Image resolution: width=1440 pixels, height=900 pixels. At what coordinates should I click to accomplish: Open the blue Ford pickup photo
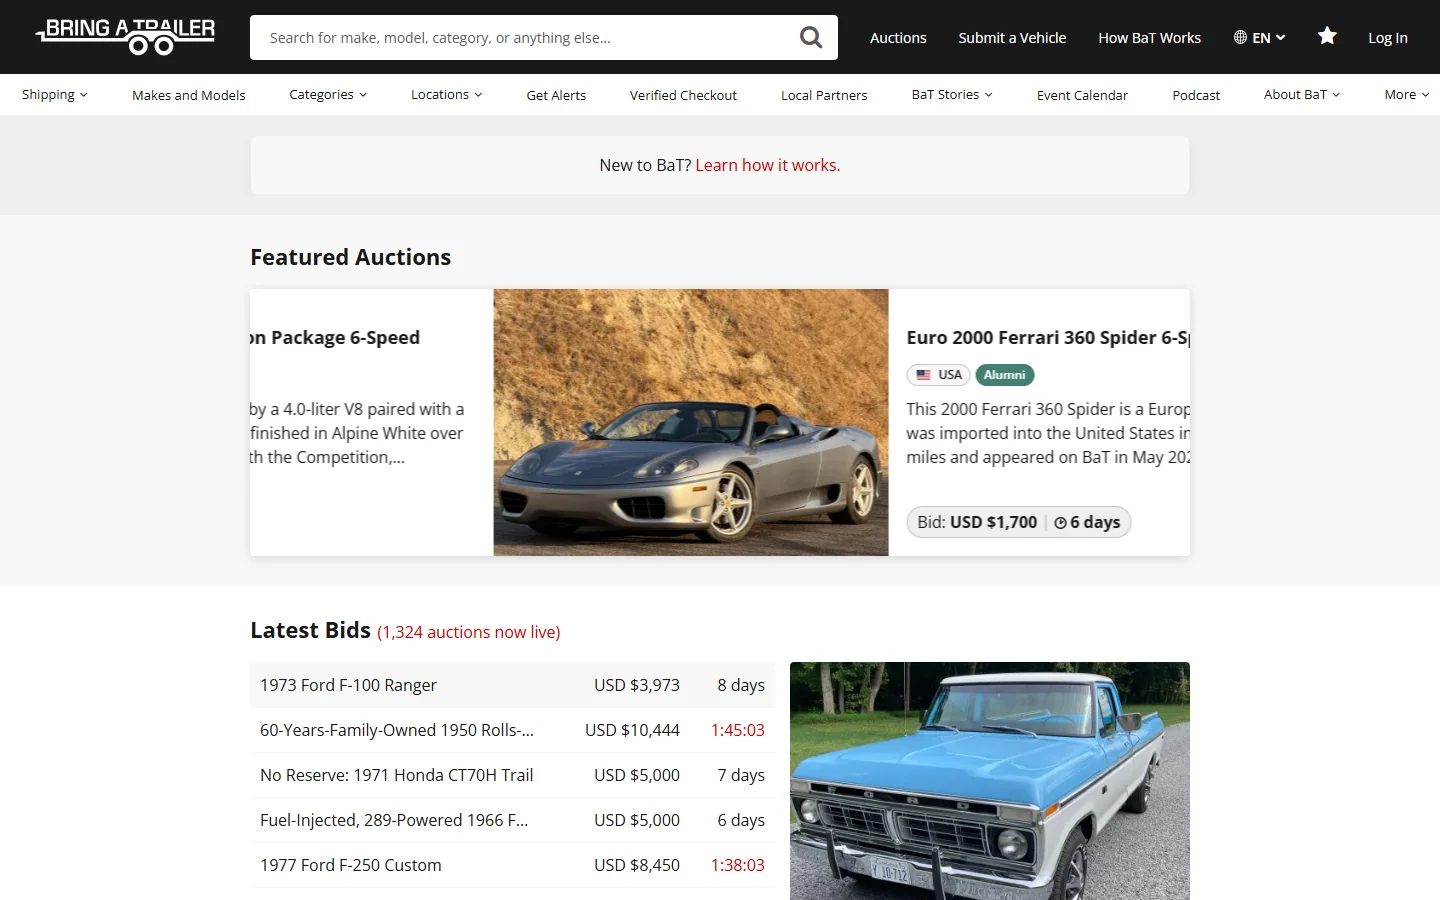(990, 781)
